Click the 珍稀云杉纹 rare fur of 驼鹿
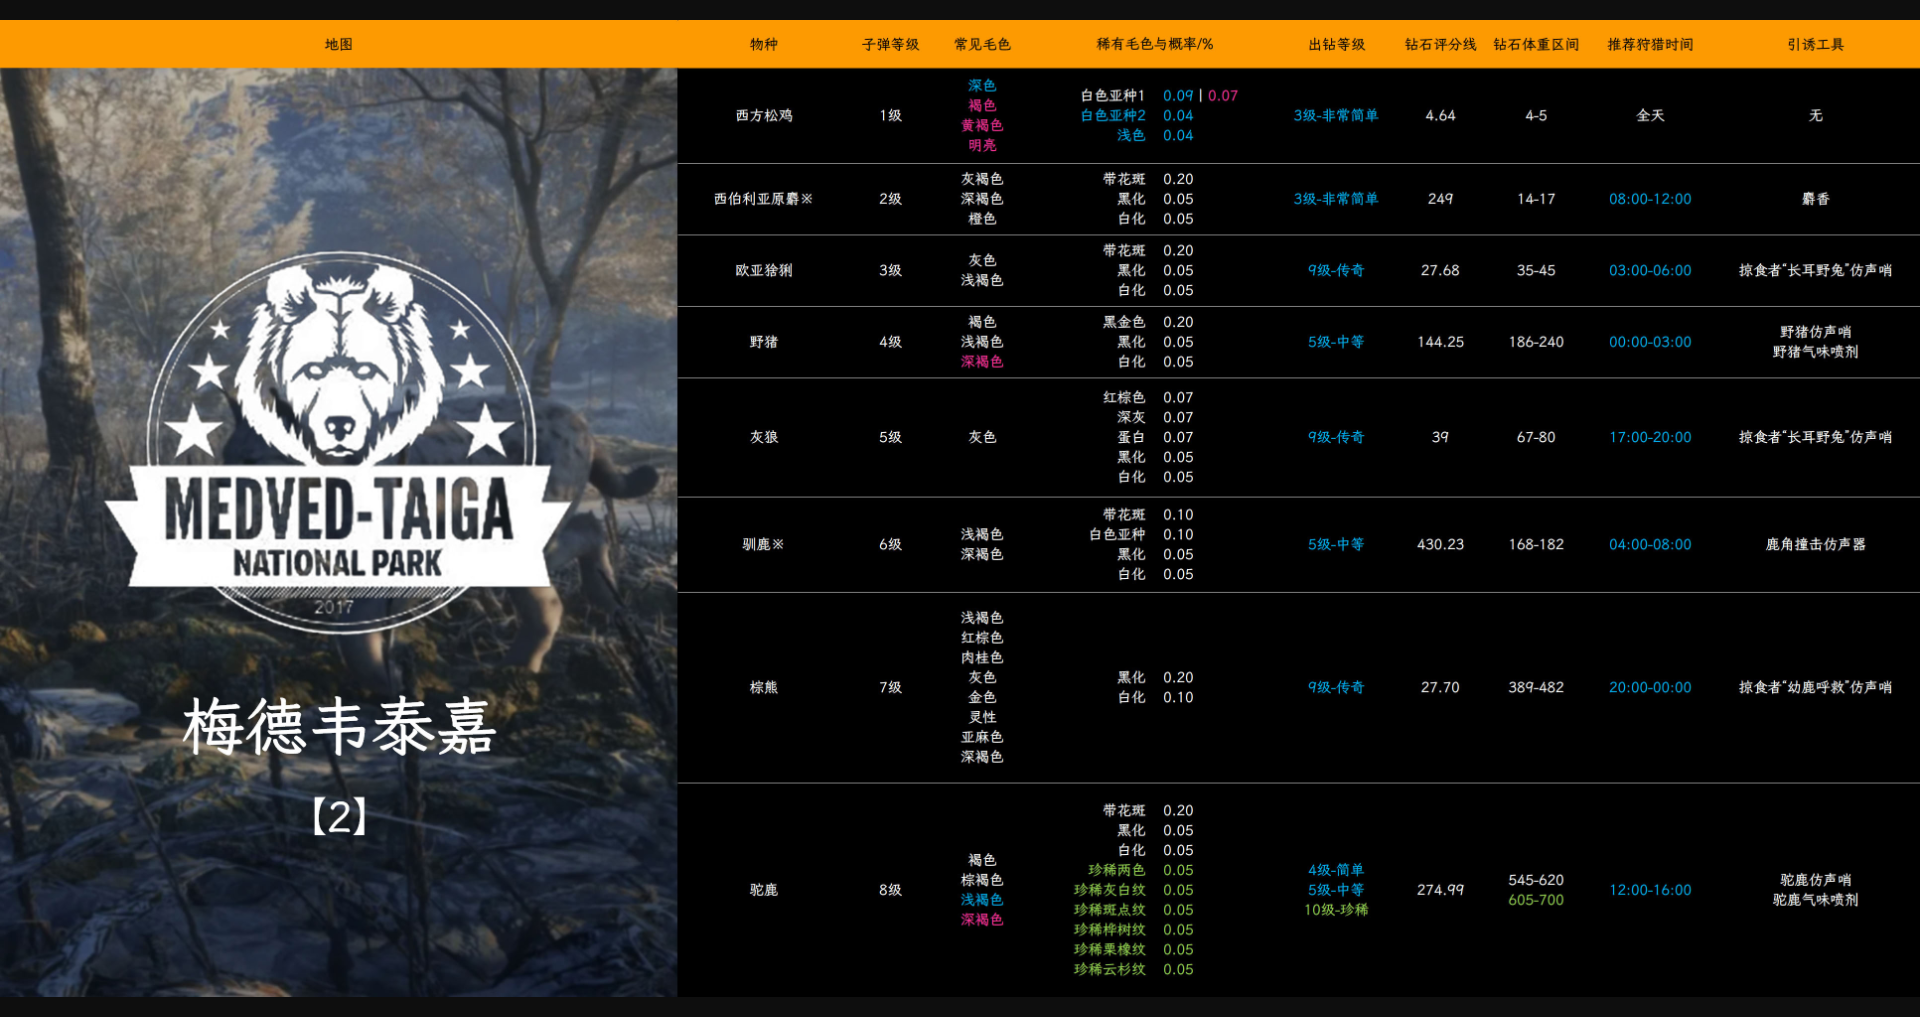Viewport: 1920px width, 1017px height. [1110, 970]
